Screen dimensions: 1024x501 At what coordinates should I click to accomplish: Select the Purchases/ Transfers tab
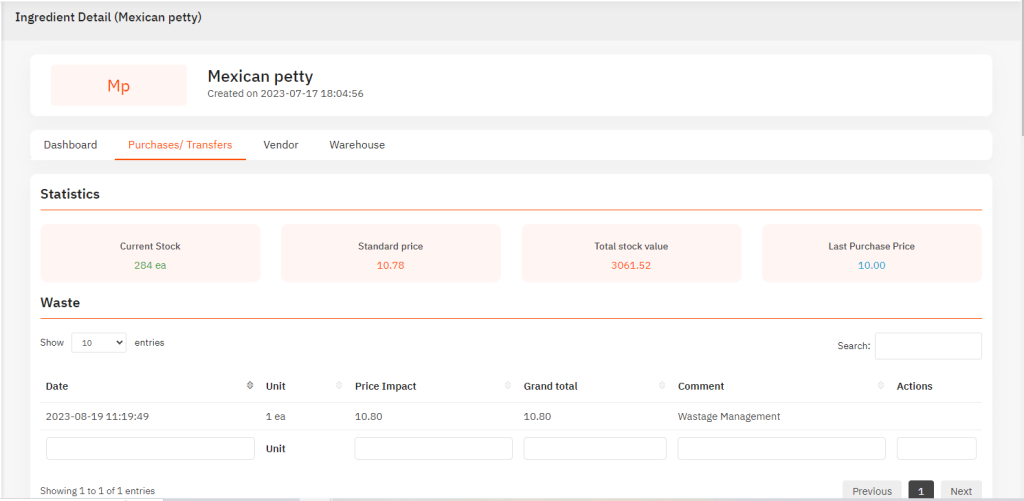tap(180, 145)
